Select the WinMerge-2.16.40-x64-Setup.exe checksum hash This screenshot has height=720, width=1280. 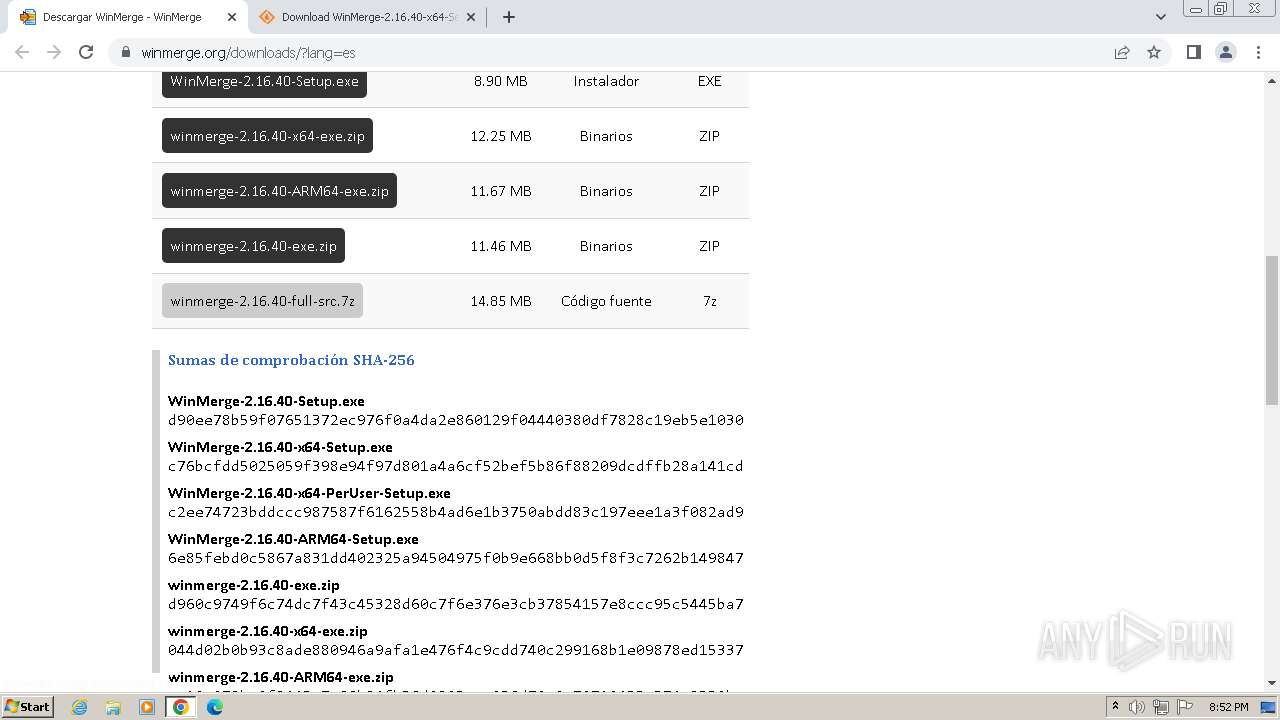pyautogui.click(x=456, y=466)
